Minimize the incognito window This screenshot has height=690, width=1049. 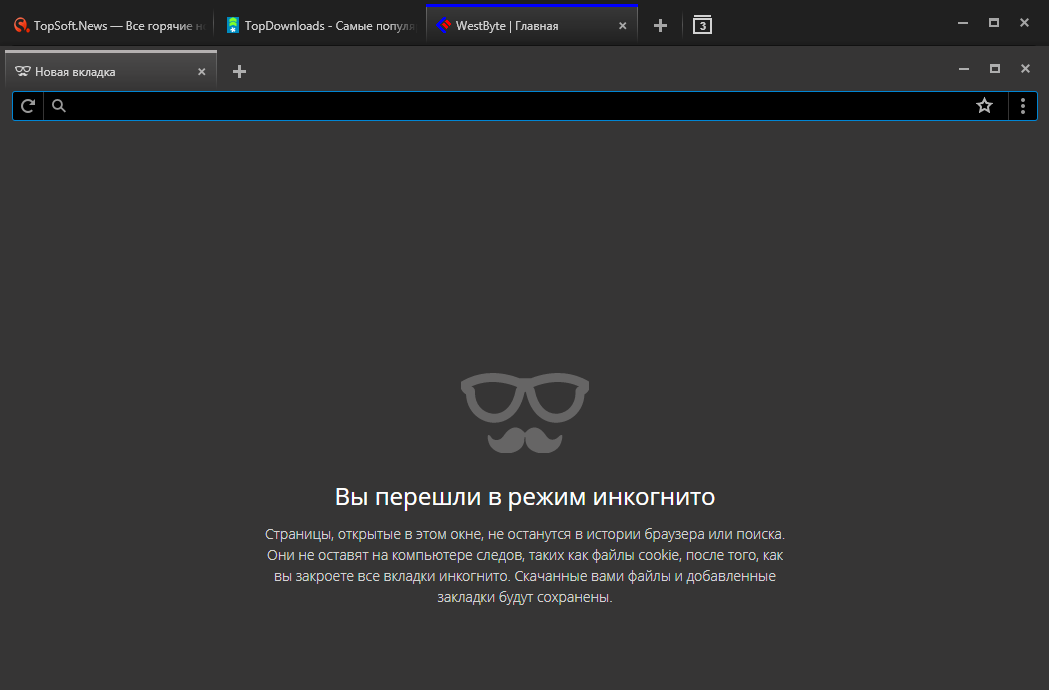coord(964,69)
